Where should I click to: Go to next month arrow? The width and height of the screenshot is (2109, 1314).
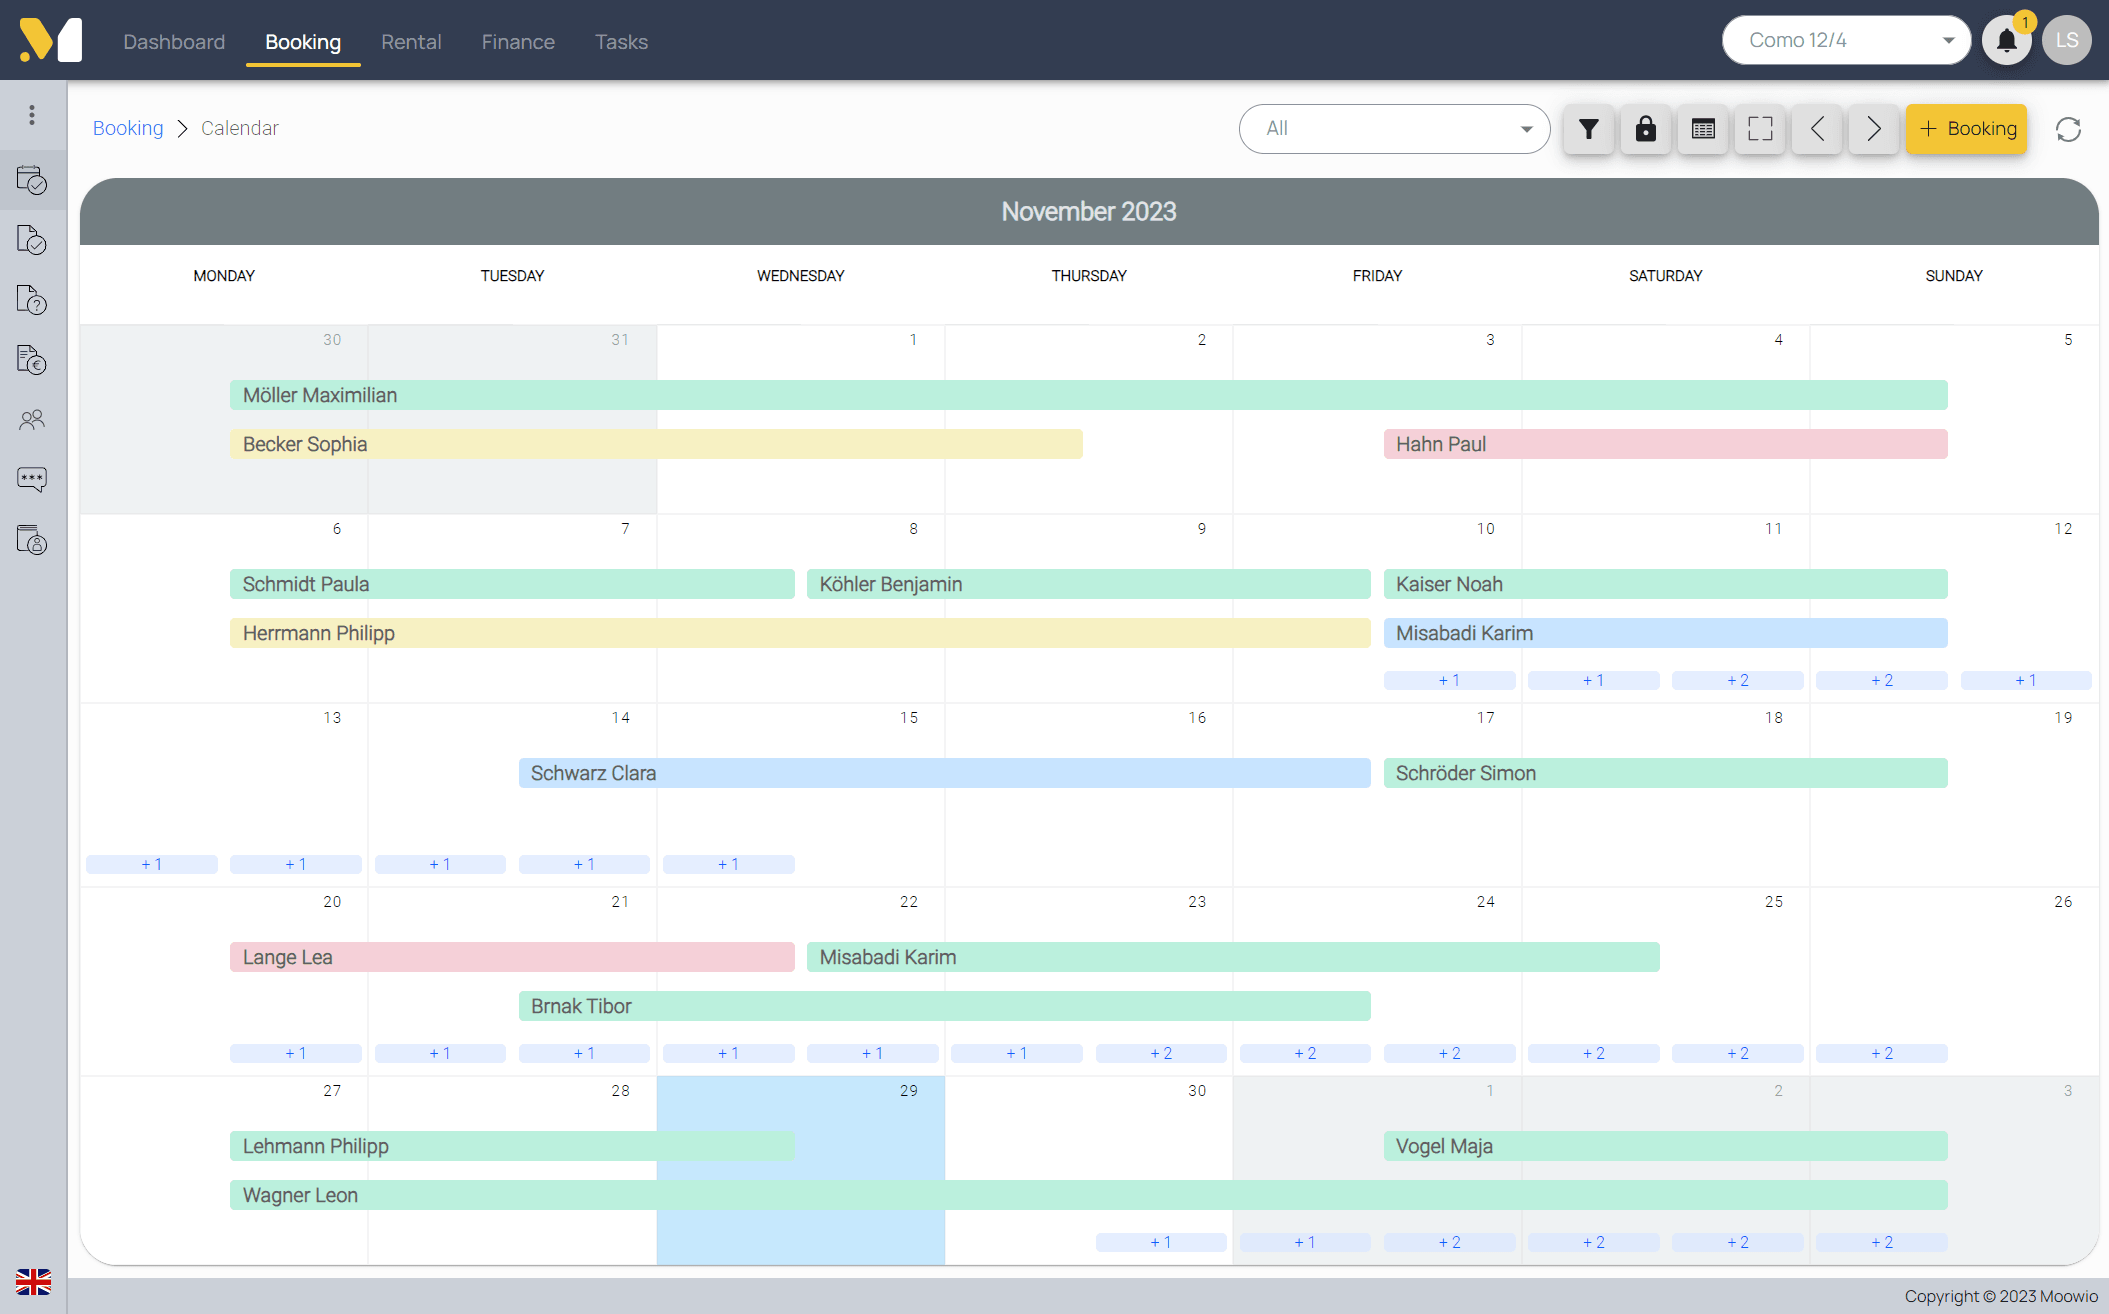pos(1873,129)
